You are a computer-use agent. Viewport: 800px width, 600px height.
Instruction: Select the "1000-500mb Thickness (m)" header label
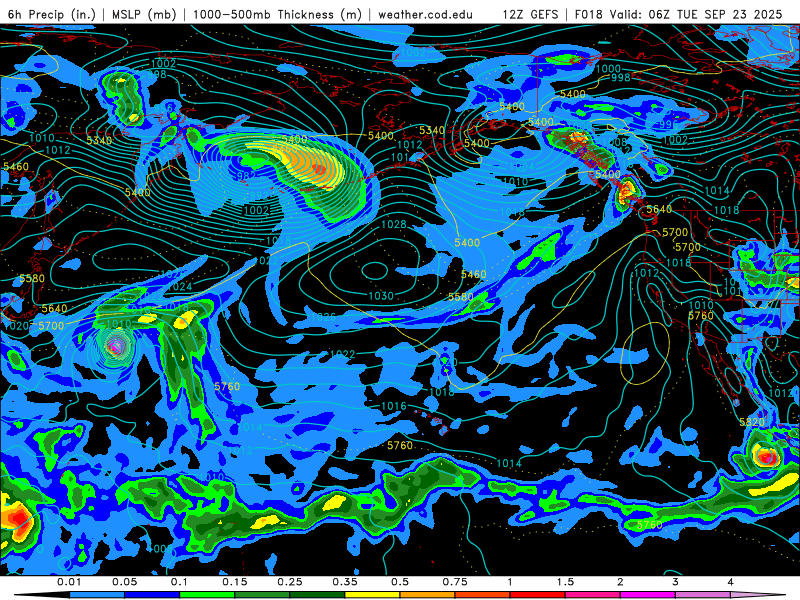tap(277, 14)
